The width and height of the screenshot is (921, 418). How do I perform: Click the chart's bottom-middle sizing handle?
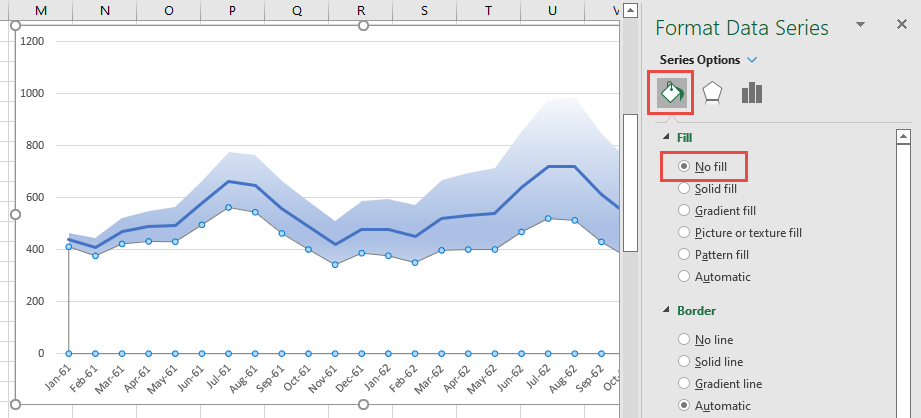coord(364,404)
